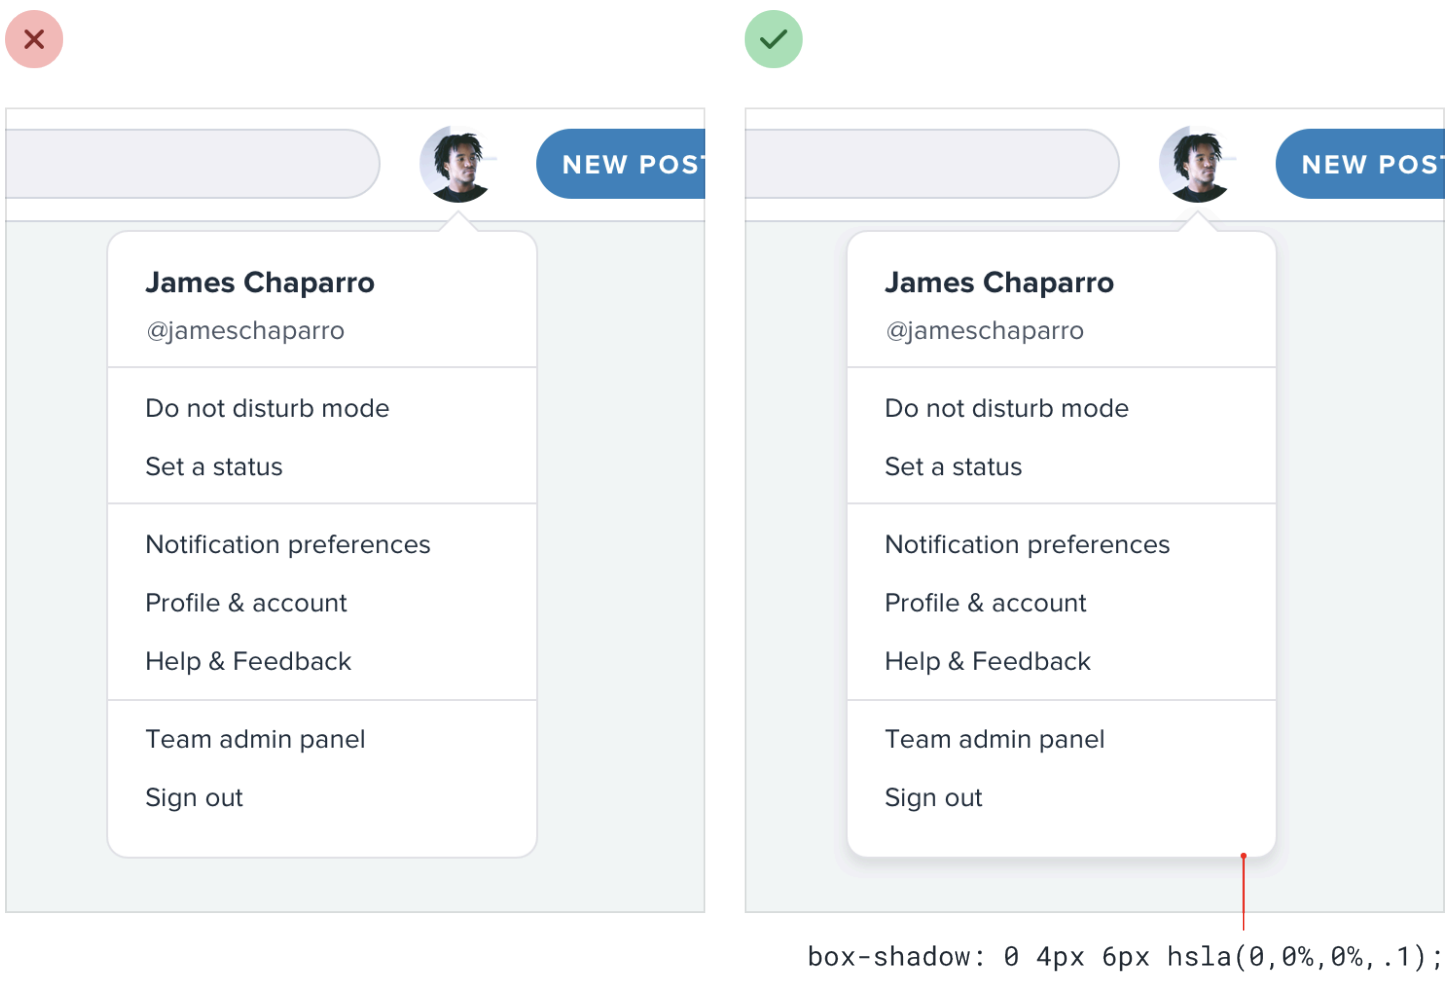Click the search field in right example
The height and width of the screenshot is (998, 1448).
coord(930,163)
